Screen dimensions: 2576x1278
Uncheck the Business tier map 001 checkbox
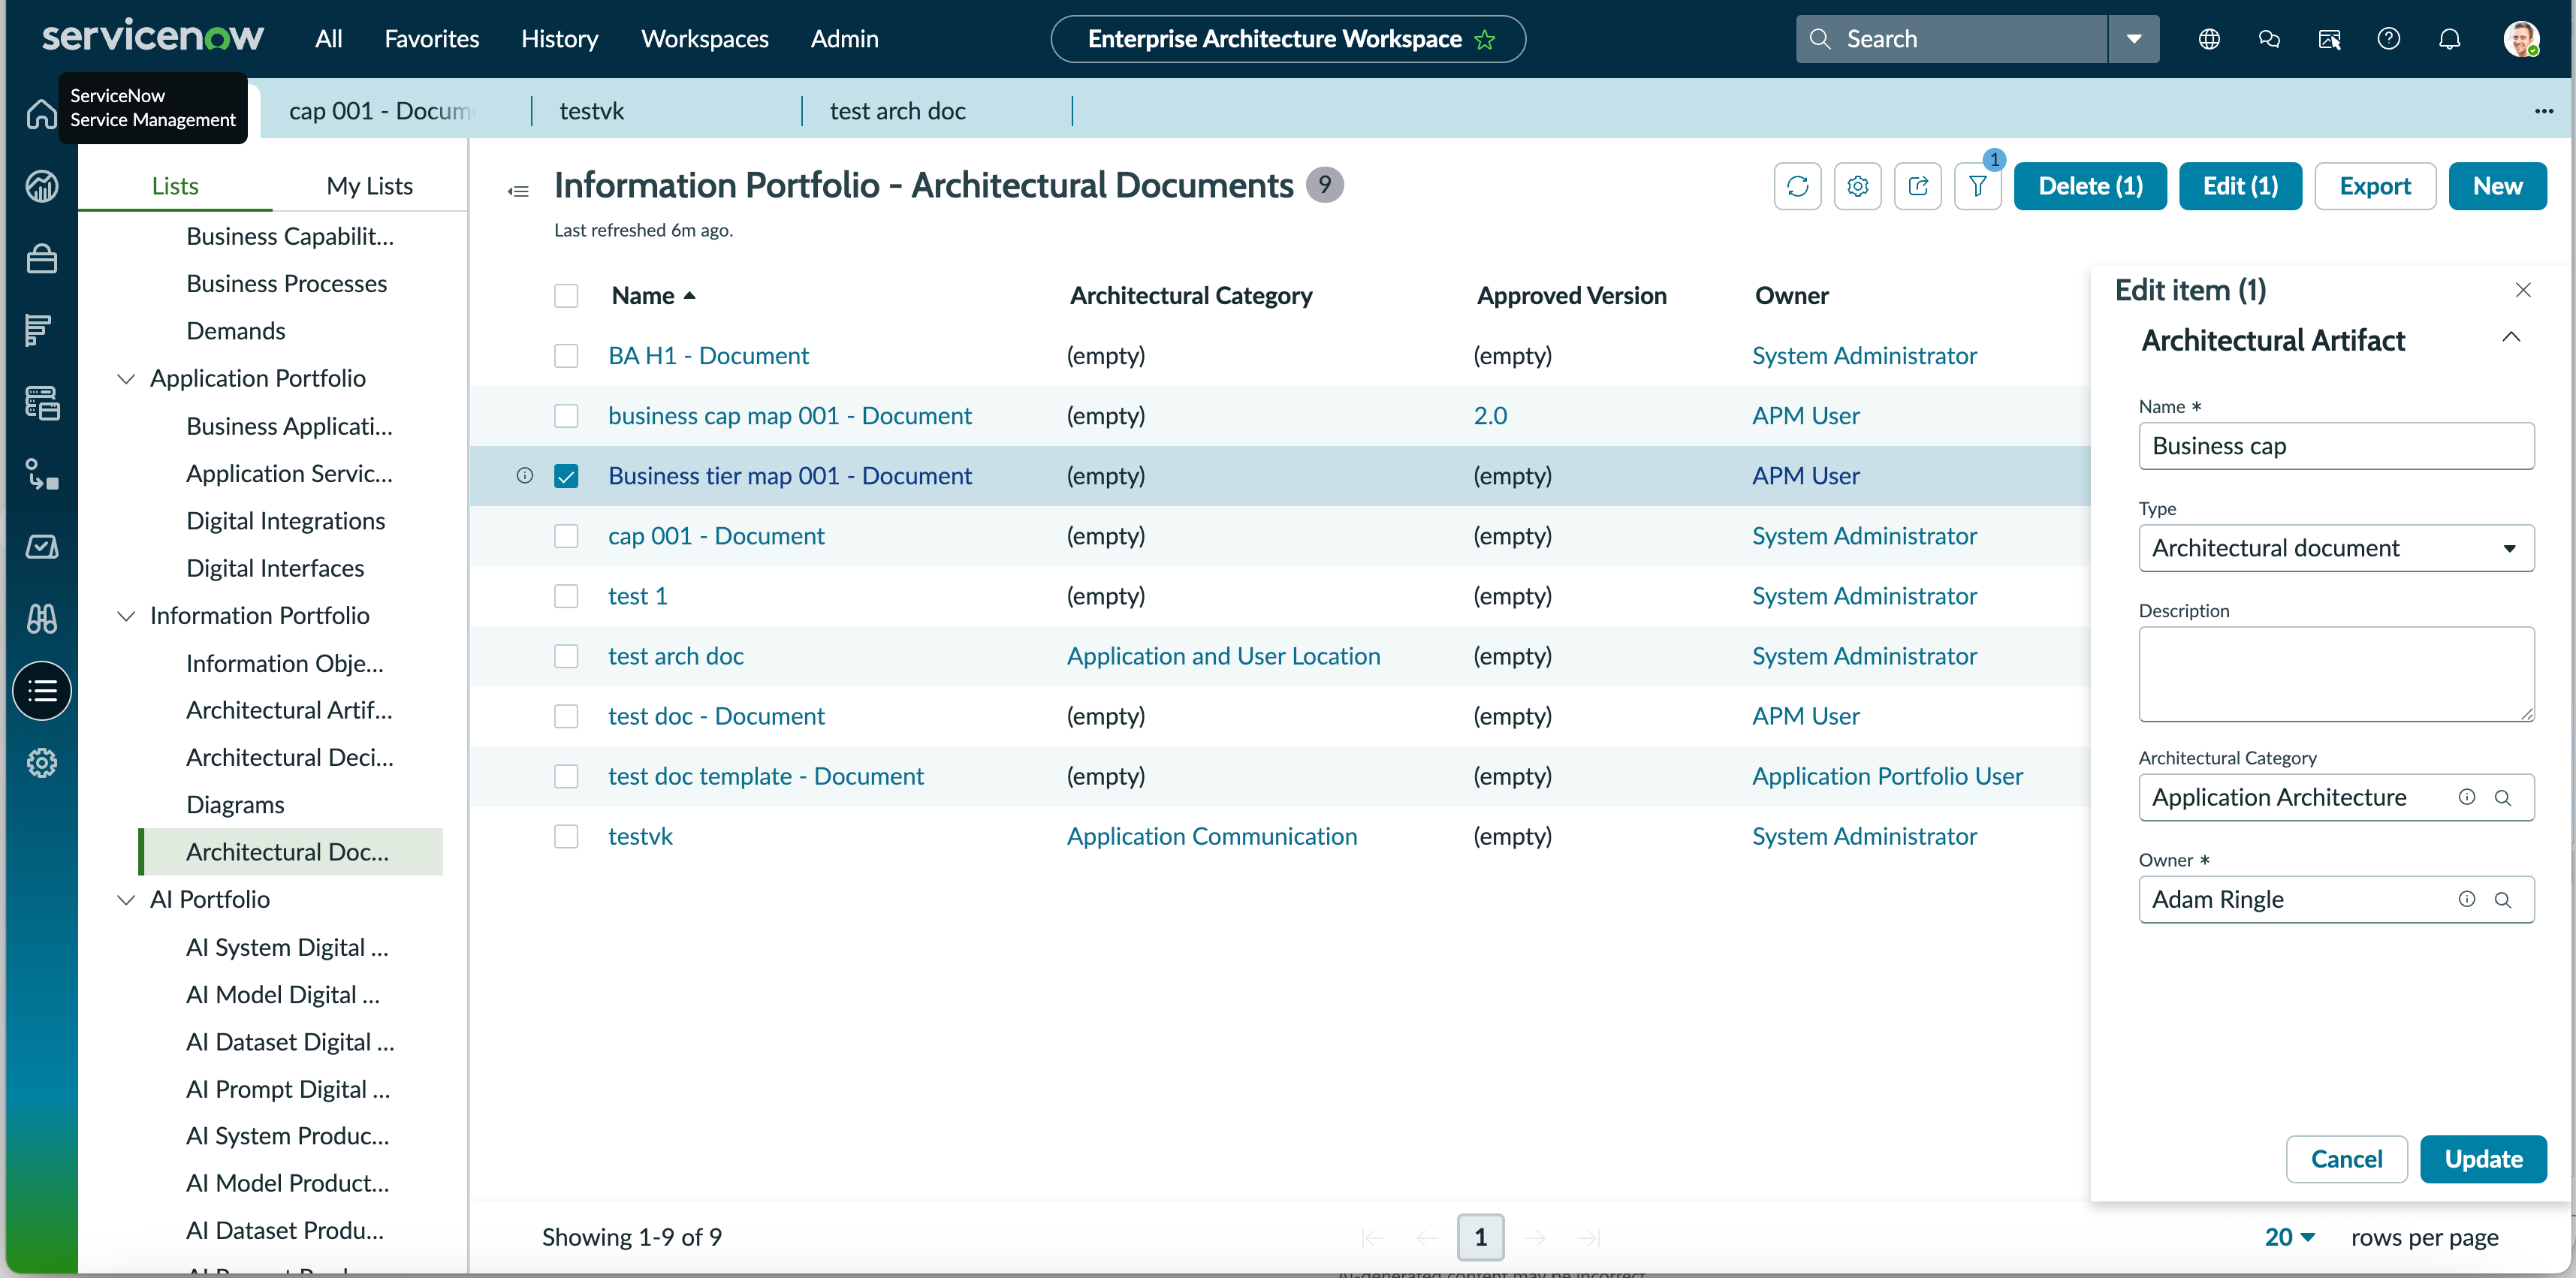(566, 476)
